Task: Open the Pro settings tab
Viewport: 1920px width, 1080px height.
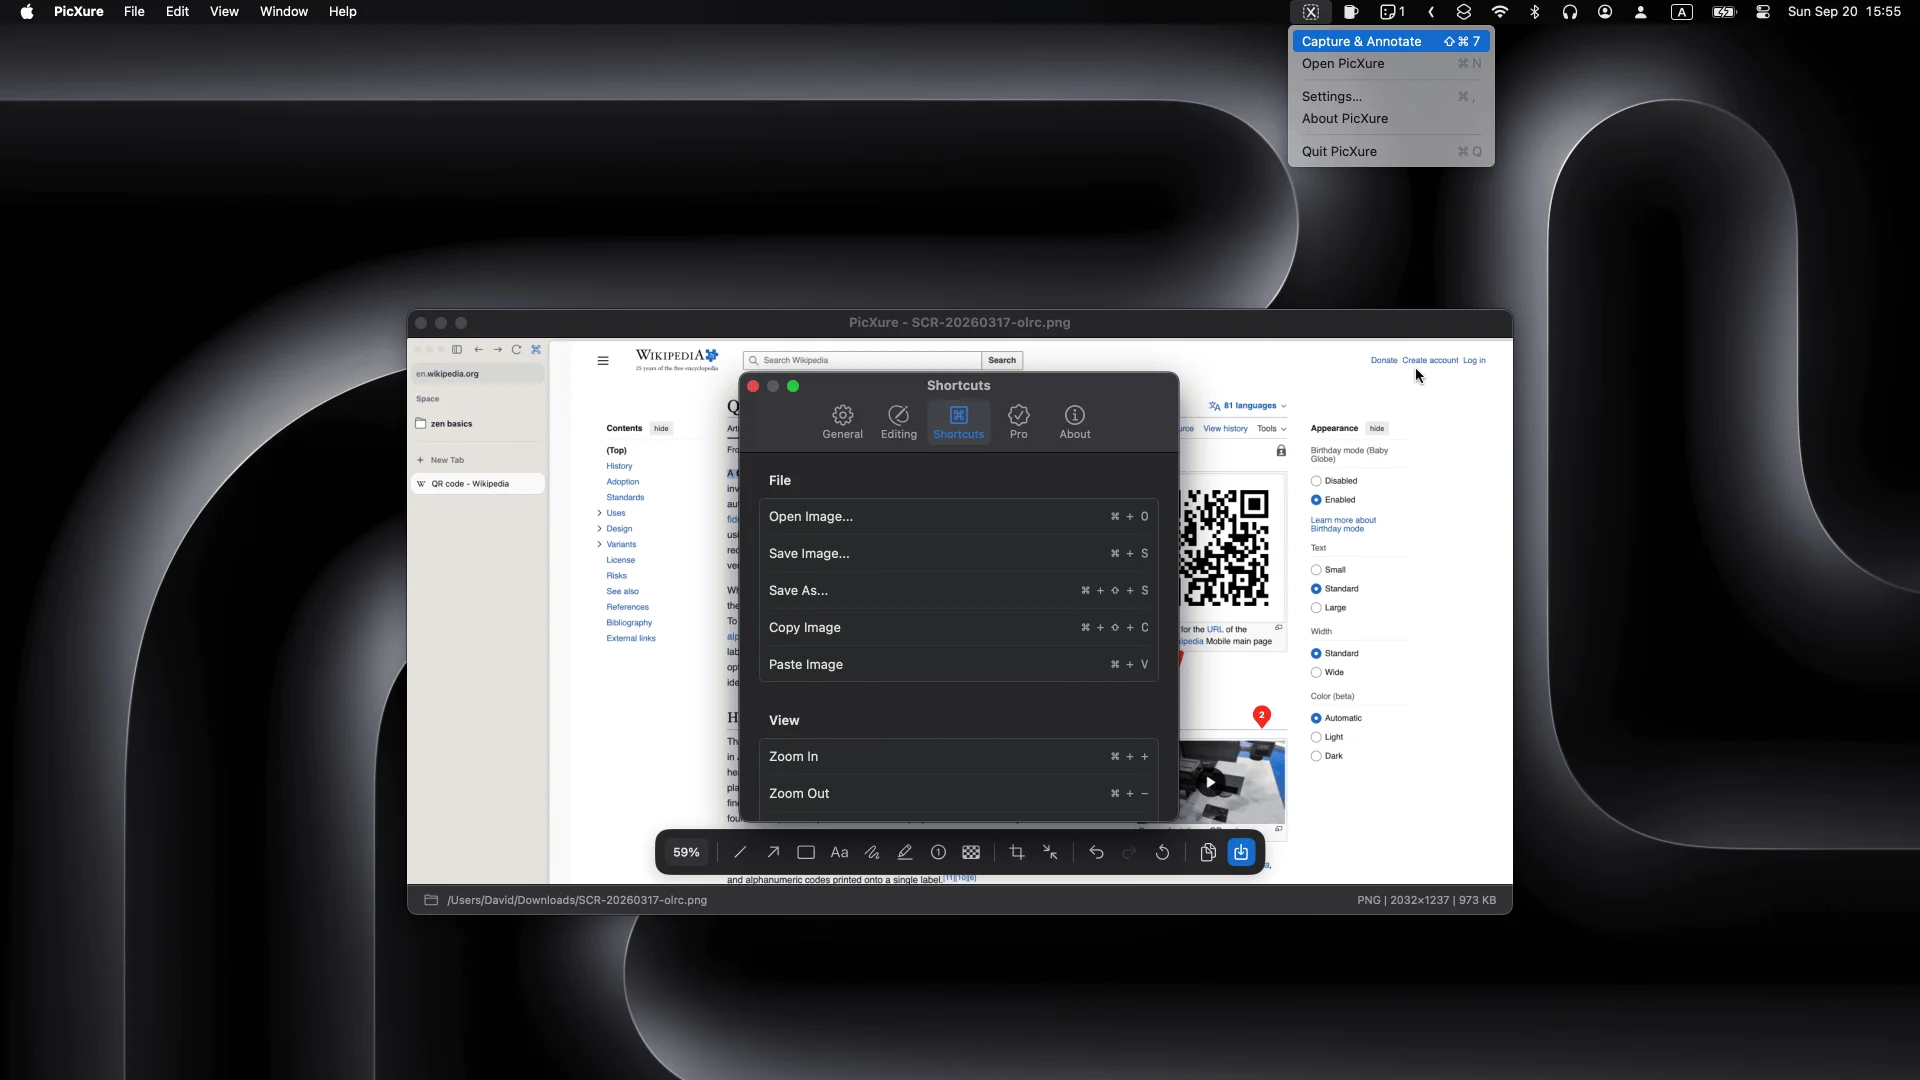Action: (1018, 422)
